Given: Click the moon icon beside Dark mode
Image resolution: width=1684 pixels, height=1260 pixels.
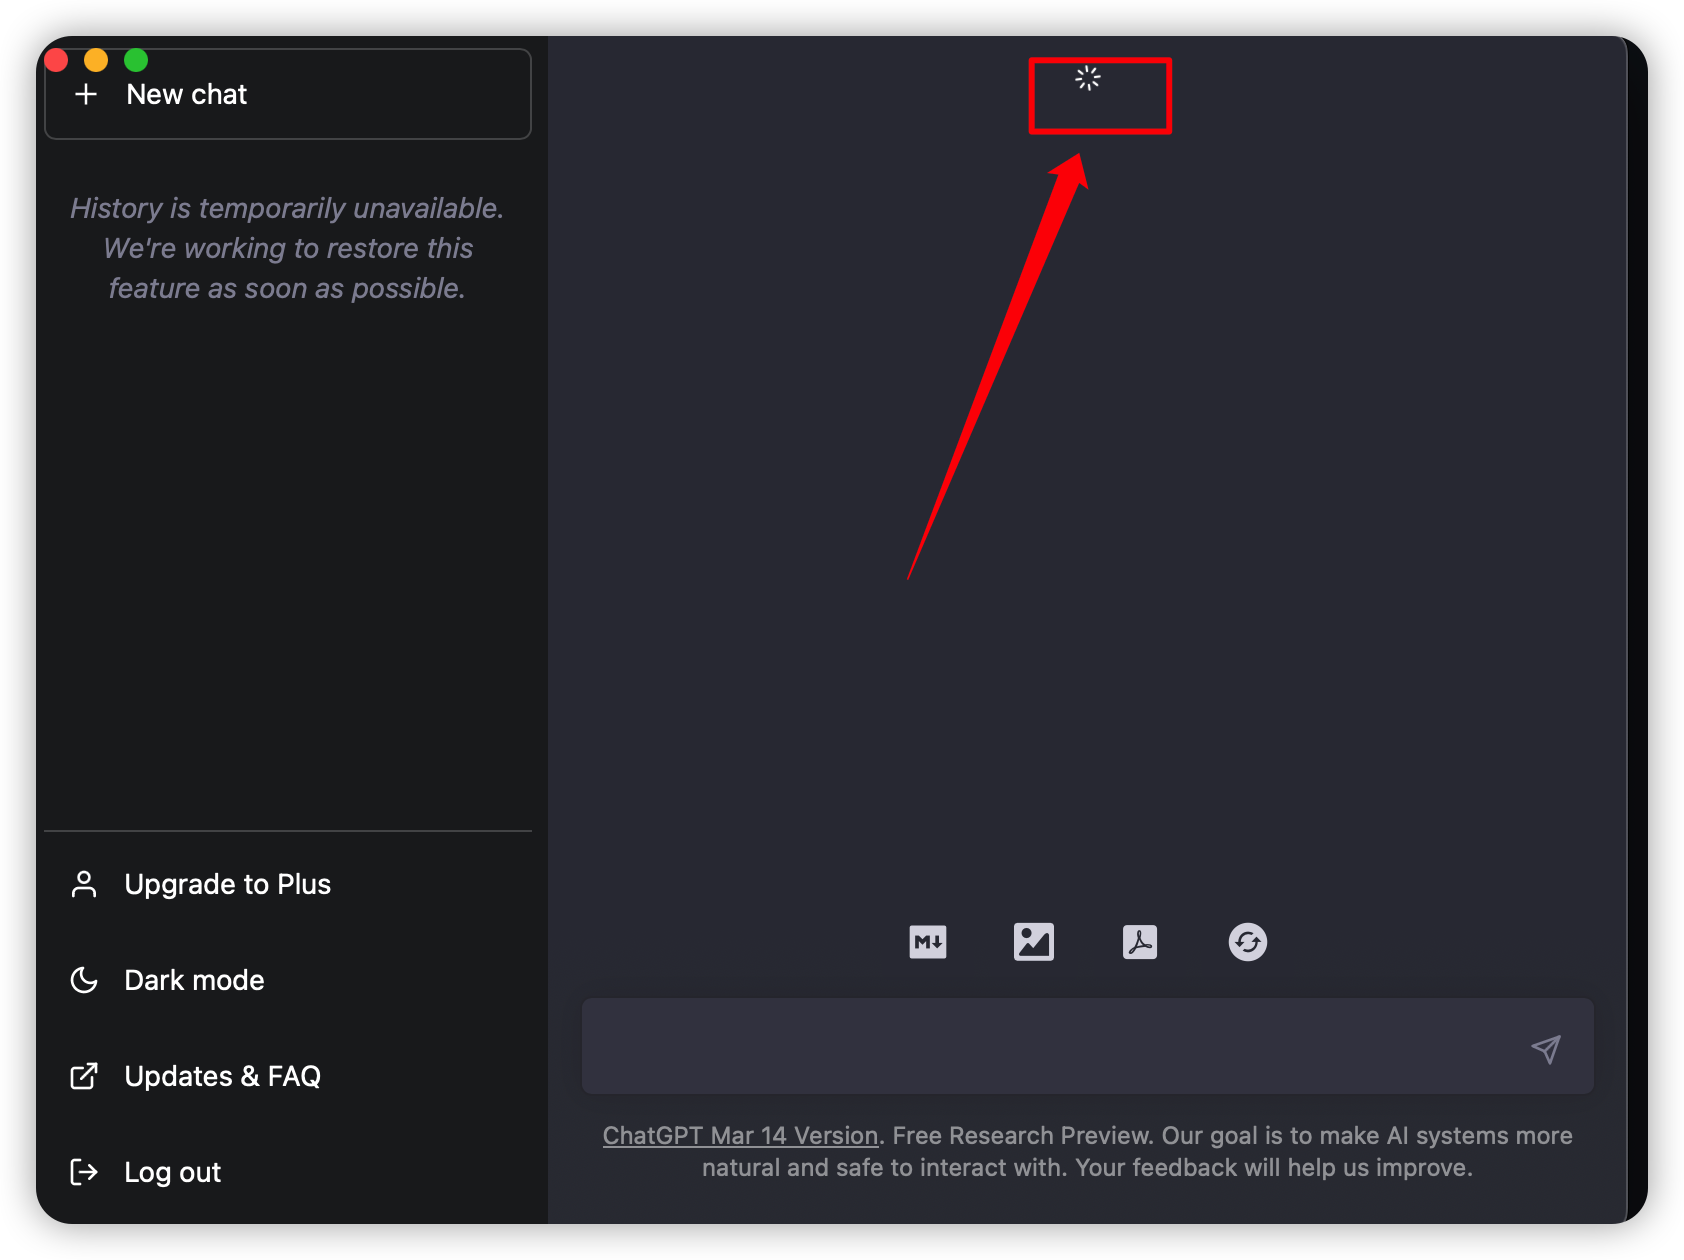Looking at the screenshot, I should (x=84, y=980).
